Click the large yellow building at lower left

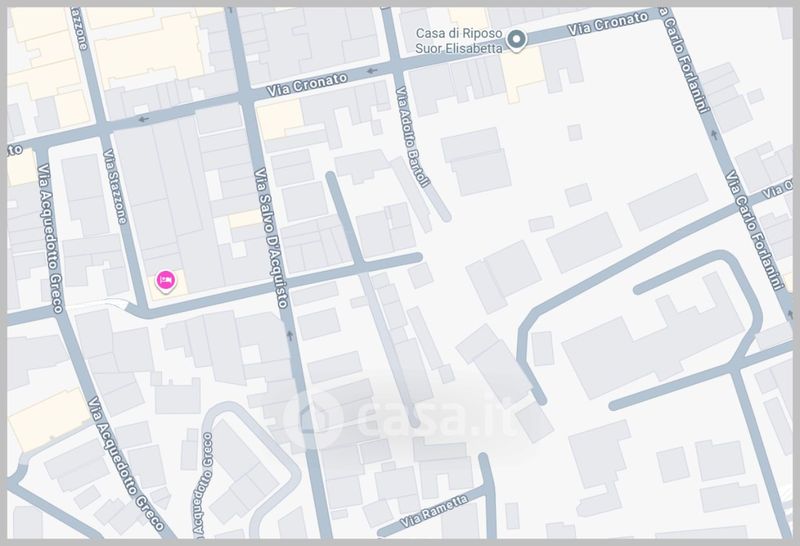[47, 418]
